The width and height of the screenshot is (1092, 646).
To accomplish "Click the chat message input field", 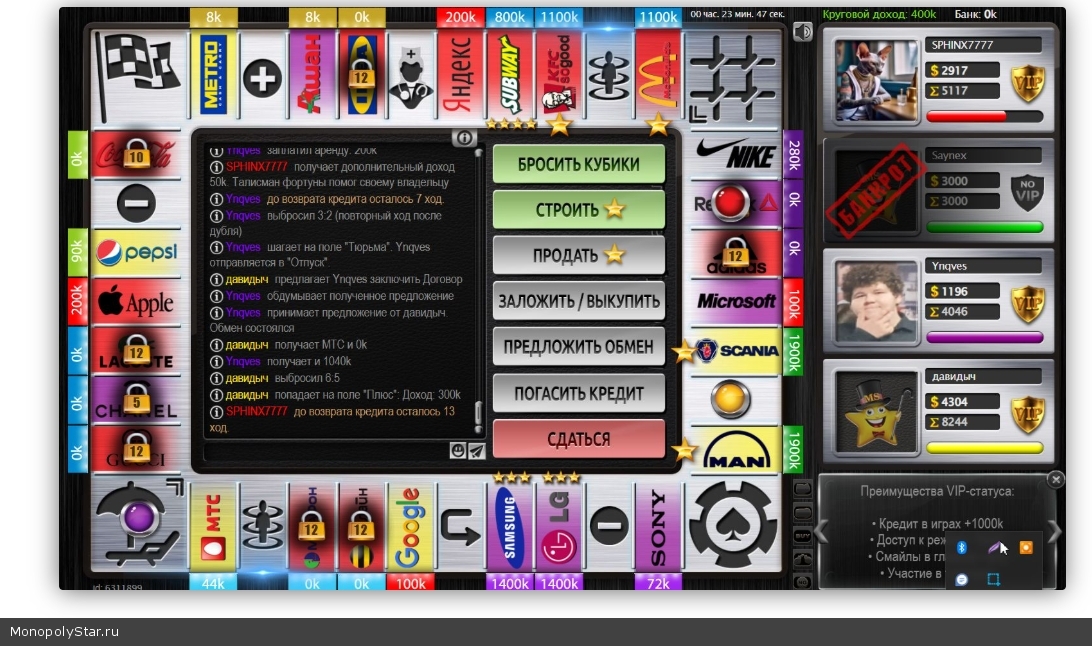I will click(x=326, y=451).
